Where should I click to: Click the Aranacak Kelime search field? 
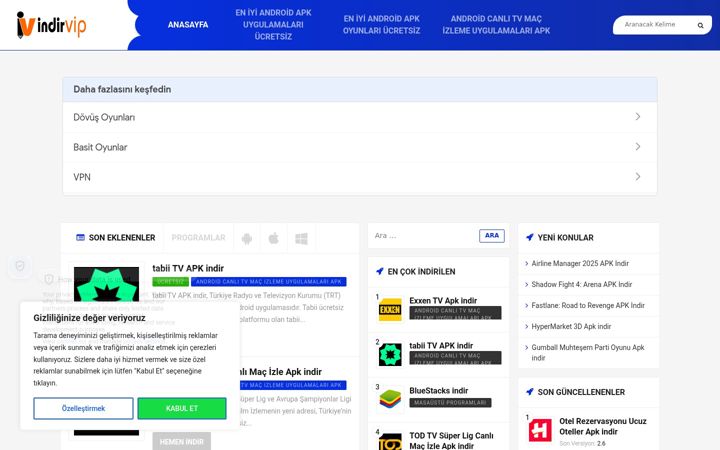pos(657,25)
